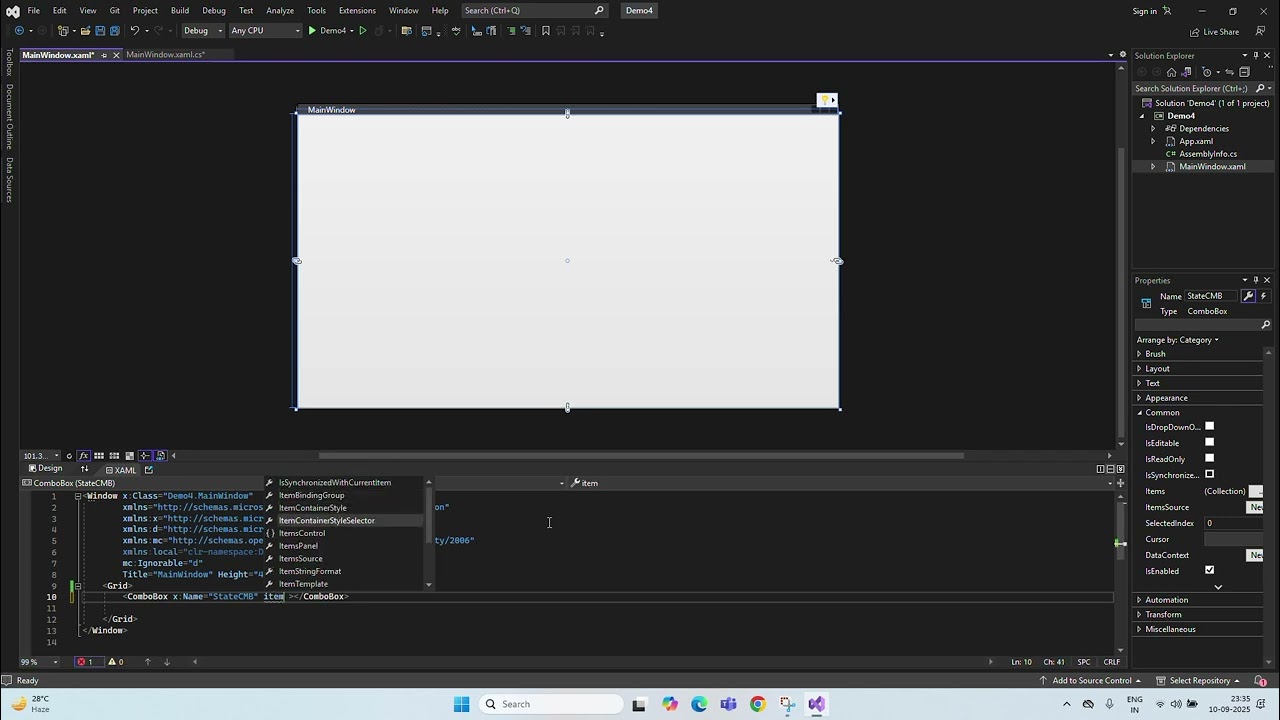Click the designer horizontal scrollbar

pyautogui.click(x=640, y=456)
